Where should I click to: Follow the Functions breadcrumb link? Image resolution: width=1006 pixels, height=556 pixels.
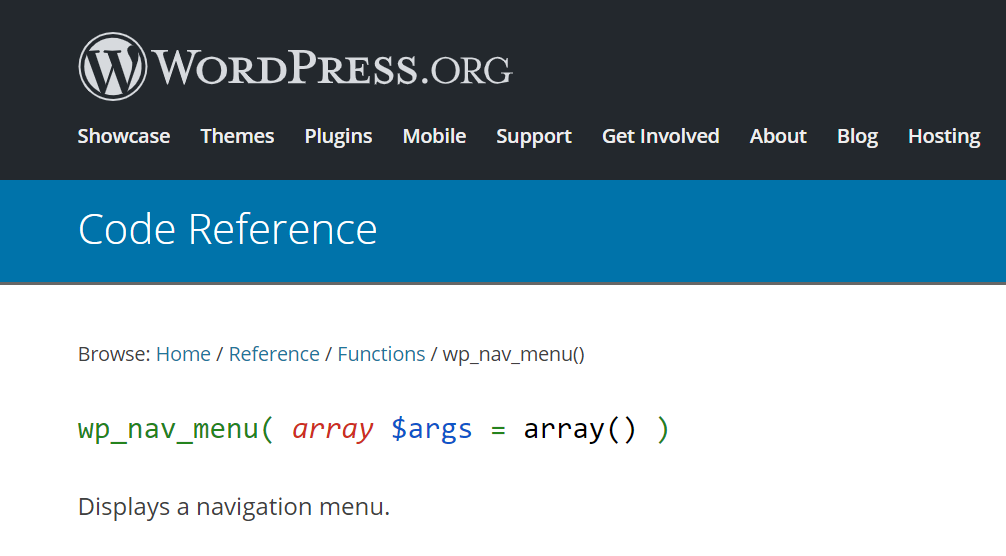point(381,354)
